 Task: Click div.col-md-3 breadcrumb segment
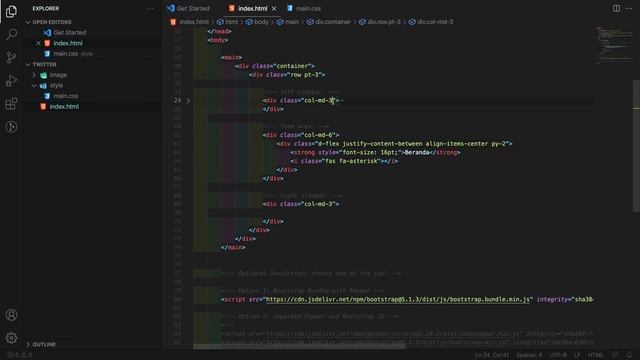click(435, 22)
